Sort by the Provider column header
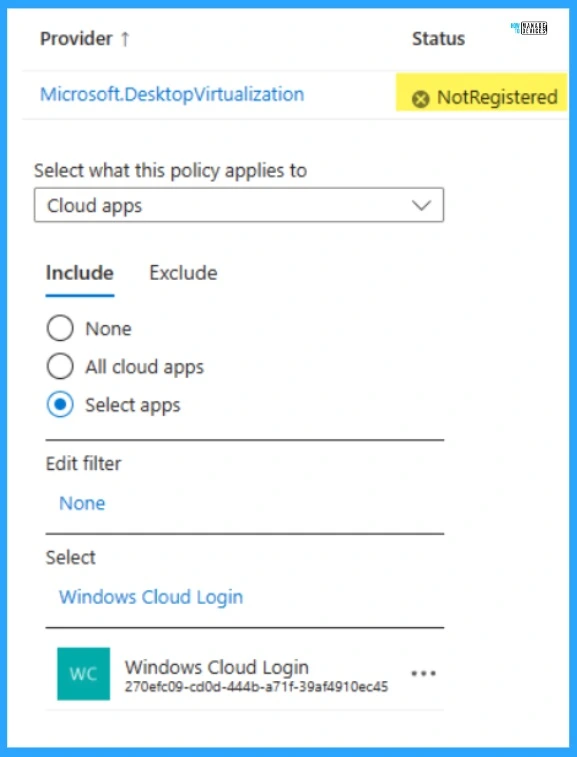577x757 pixels. pos(76,39)
